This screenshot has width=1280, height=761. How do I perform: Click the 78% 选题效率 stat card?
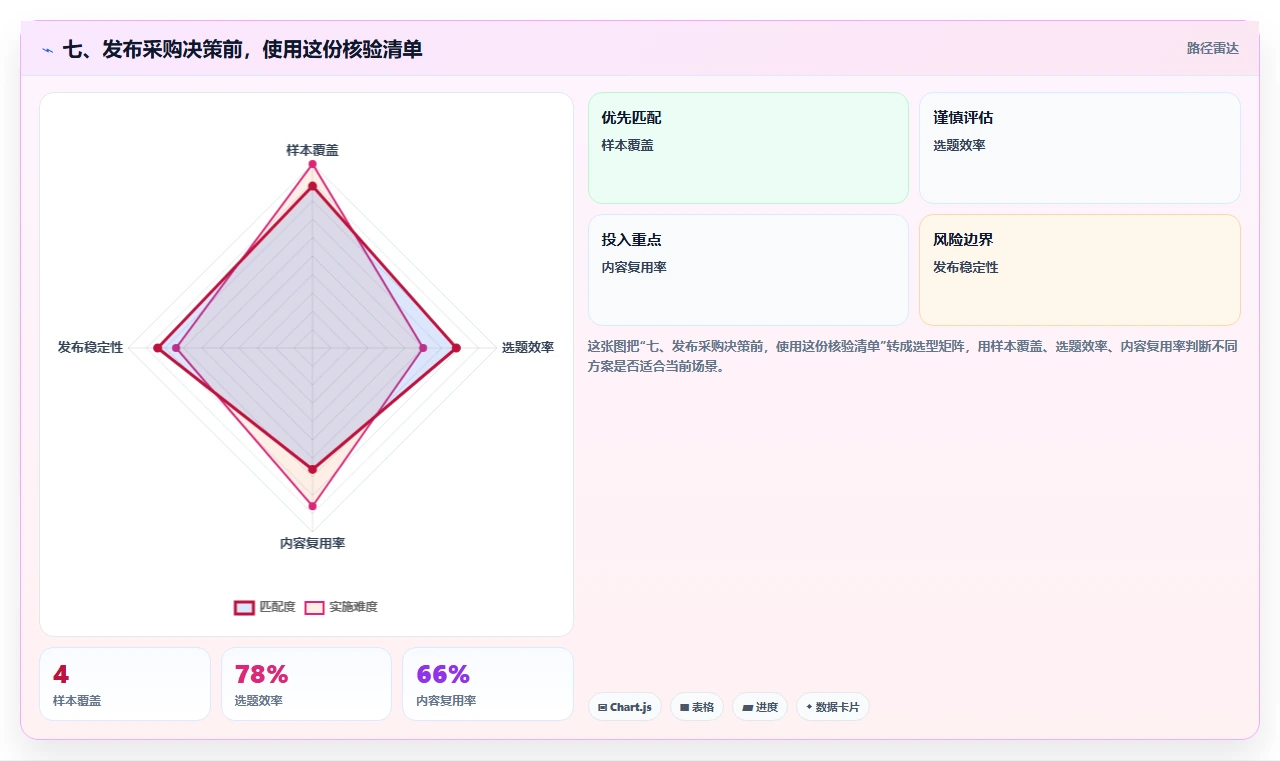(x=306, y=684)
